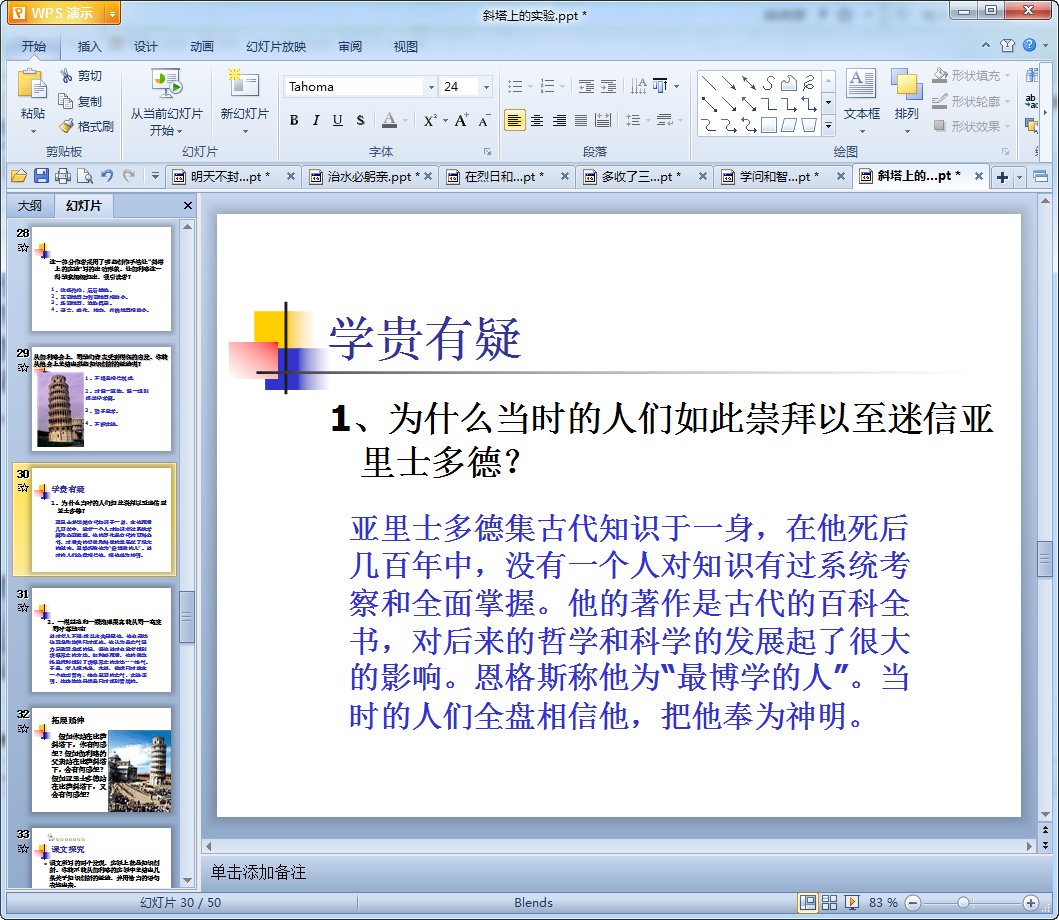Screen dimensions: 1059x920
Task: Open the Arrange (排列) menu
Action: [x=906, y=101]
